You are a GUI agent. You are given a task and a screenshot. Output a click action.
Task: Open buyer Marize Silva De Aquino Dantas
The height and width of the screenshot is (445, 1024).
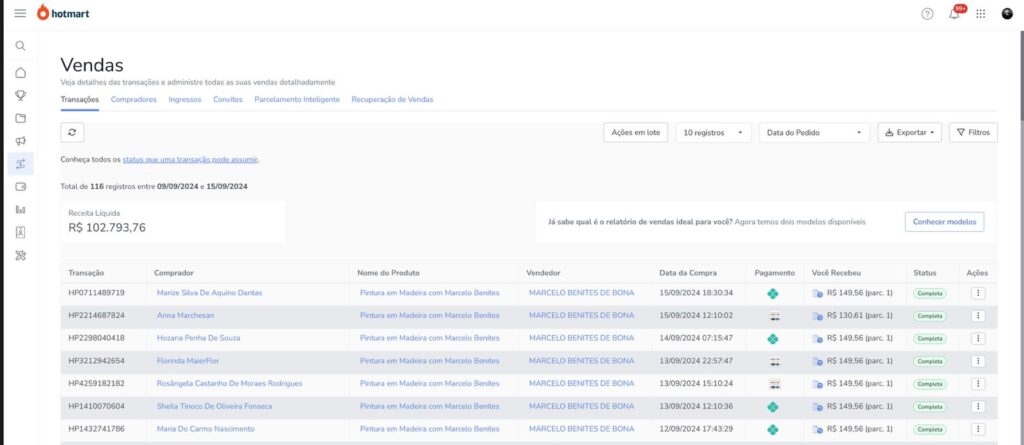point(210,293)
